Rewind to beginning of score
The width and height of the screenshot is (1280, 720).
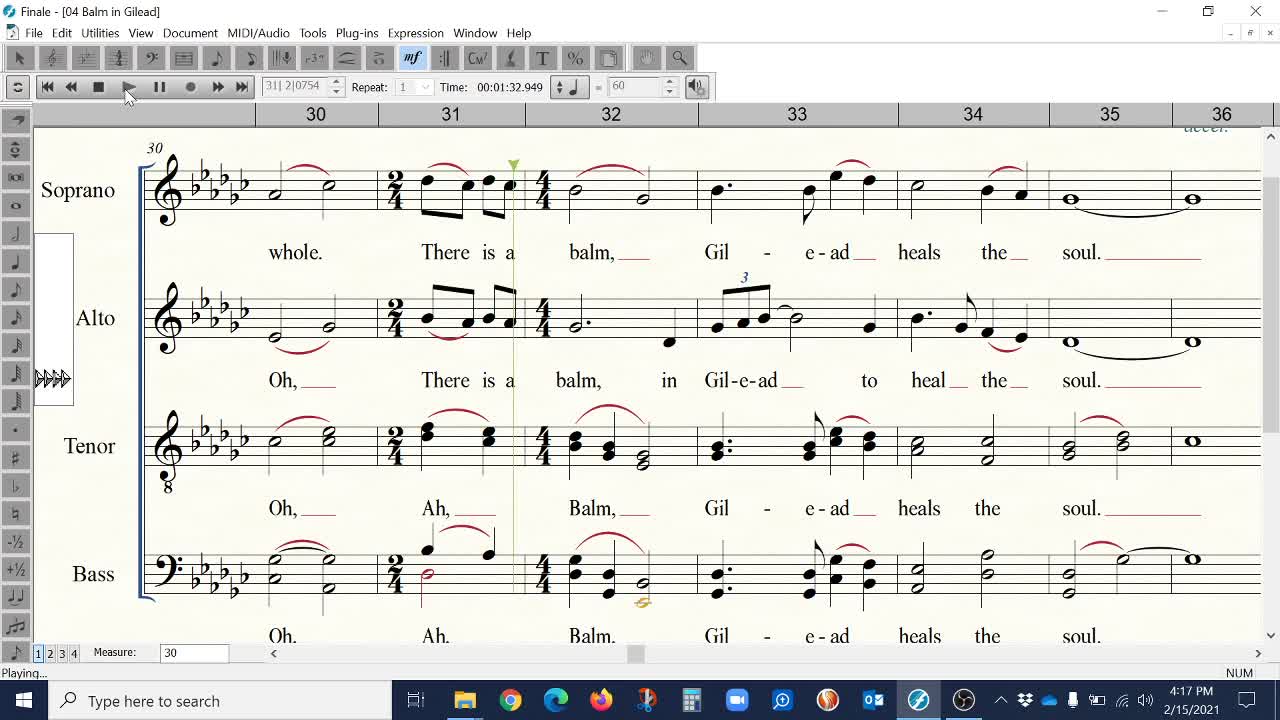[47, 87]
